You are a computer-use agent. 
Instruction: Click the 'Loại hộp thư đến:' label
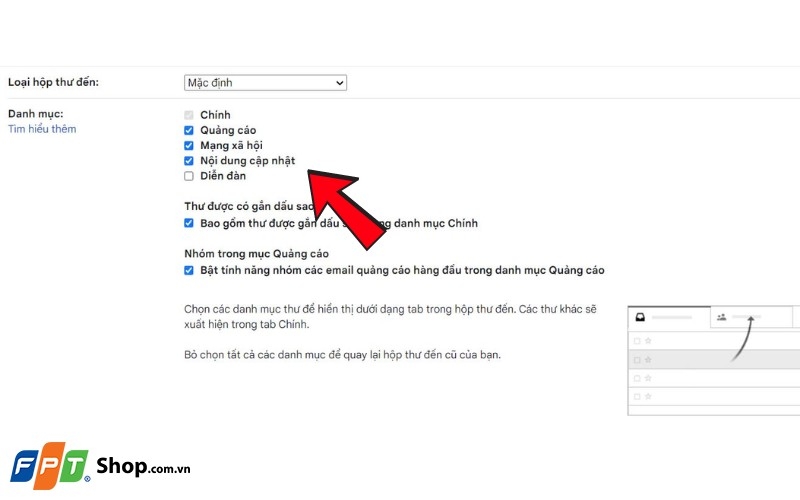tap(53, 82)
